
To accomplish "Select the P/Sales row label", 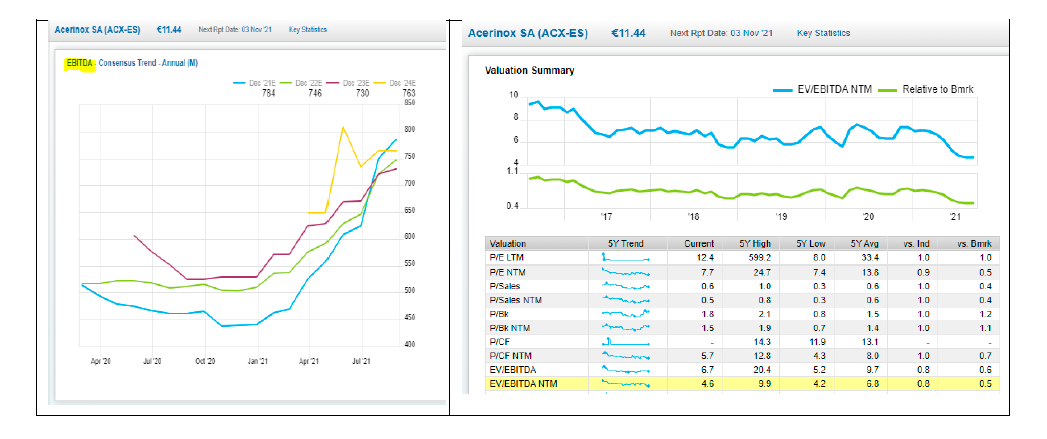I will click(504, 286).
